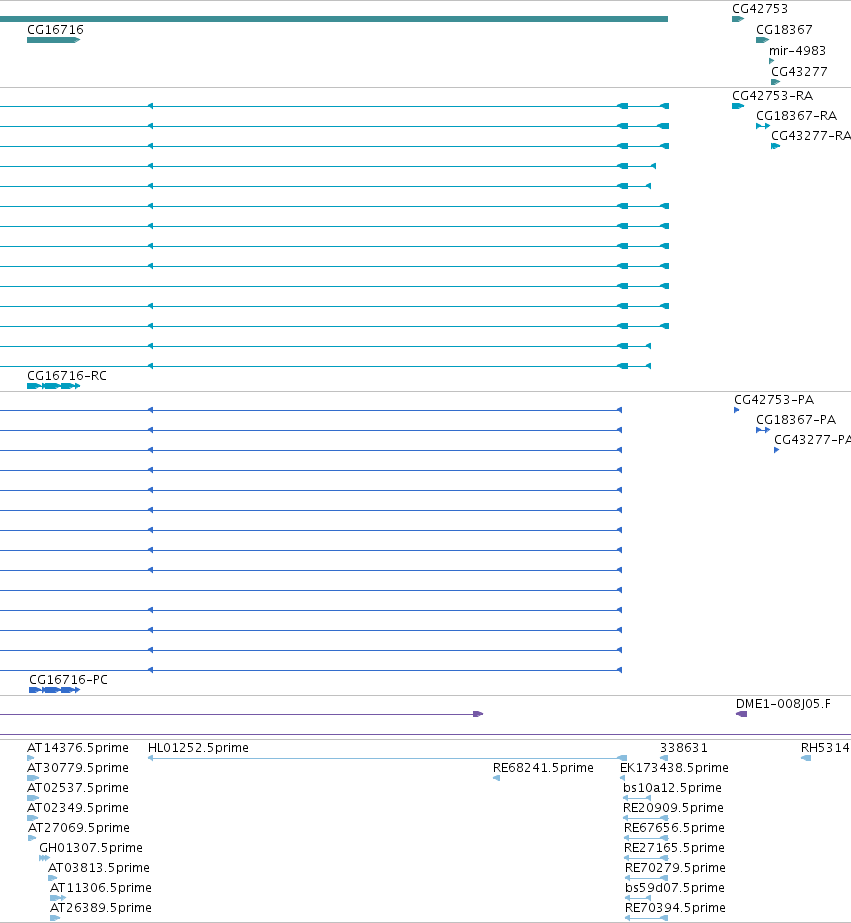Select the bs10a12.5prime alignment glyph
851x923 pixels.
pyautogui.click(x=637, y=798)
